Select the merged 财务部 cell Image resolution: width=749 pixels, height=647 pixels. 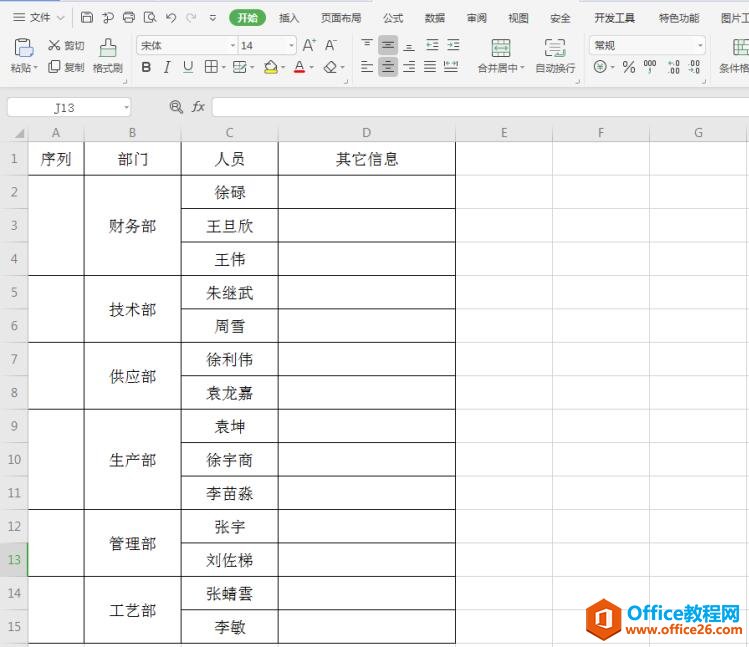132,225
